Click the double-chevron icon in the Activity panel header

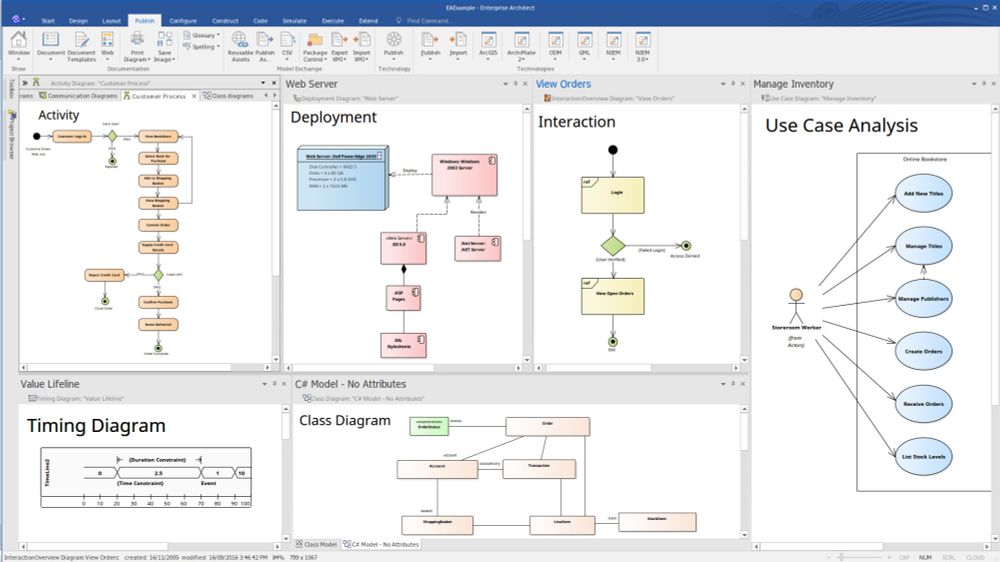(x=24, y=83)
